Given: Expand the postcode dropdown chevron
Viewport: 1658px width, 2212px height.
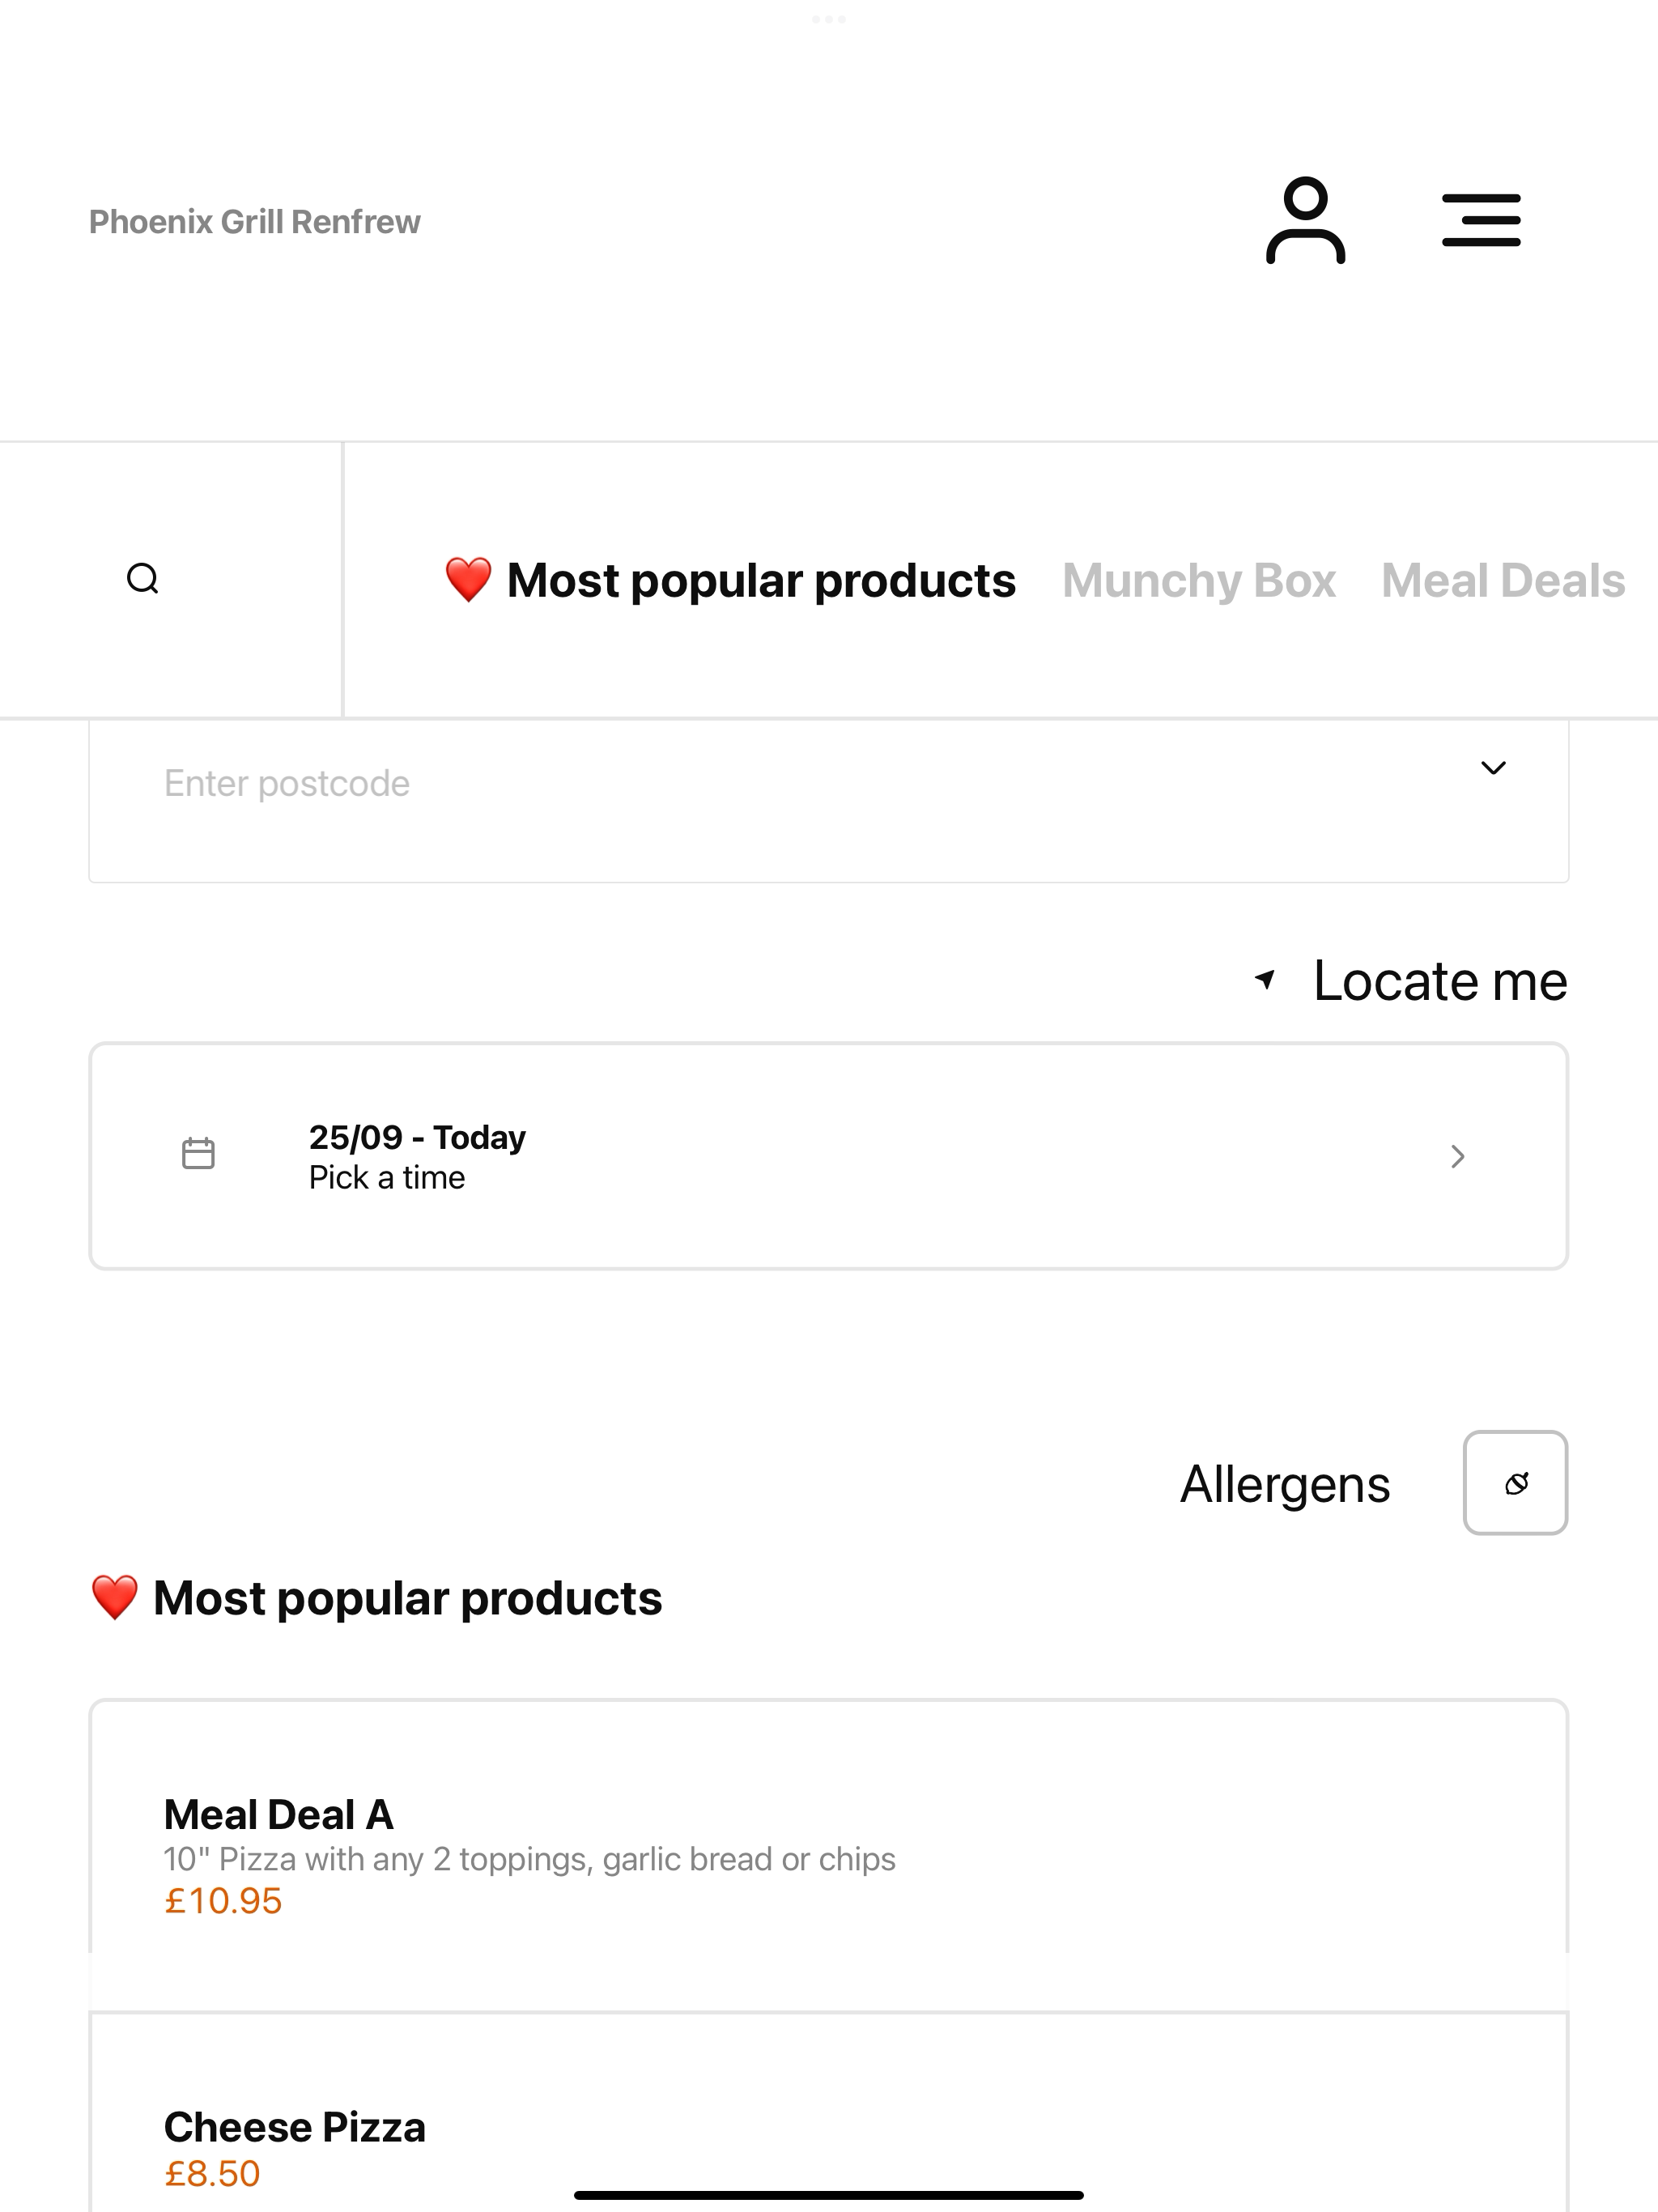Looking at the screenshot, I should 1493,768.
